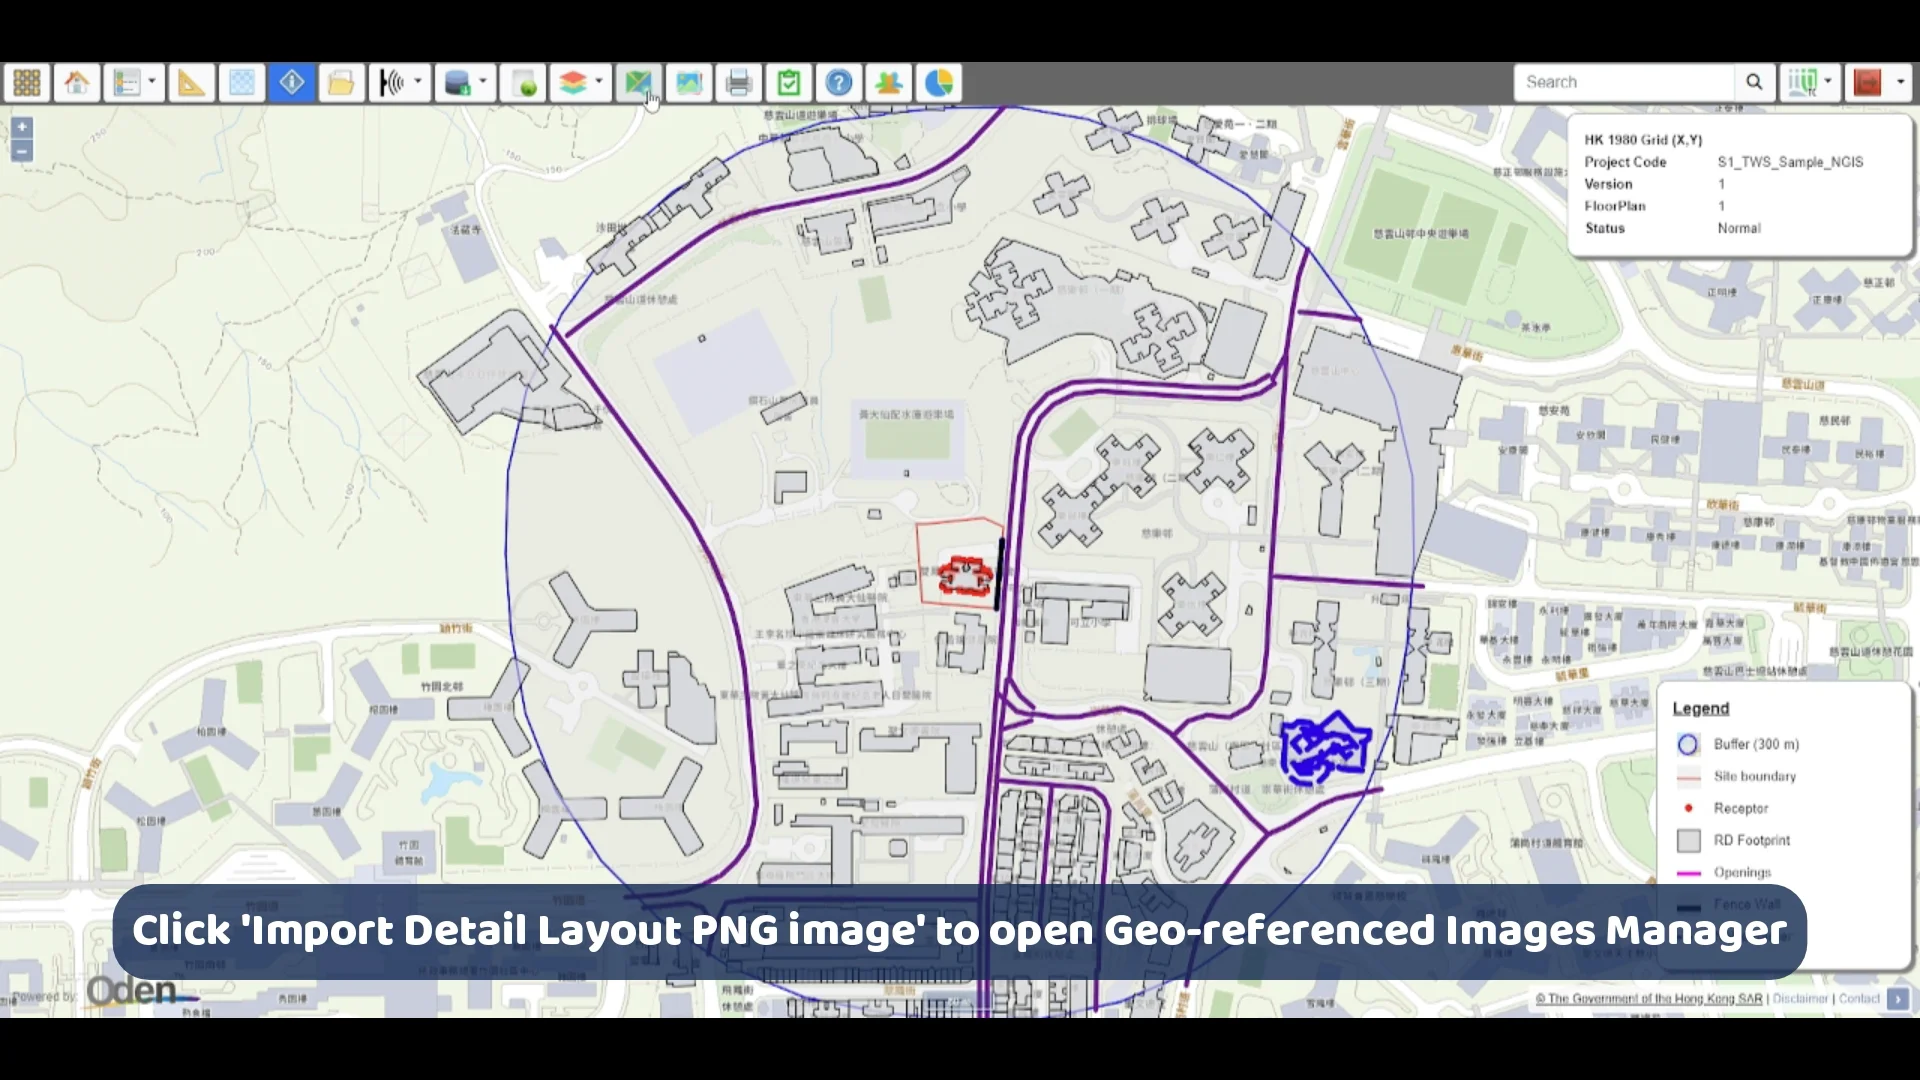Click the printer icon
Viewport: 1920px width, 1080px height.
738,83
